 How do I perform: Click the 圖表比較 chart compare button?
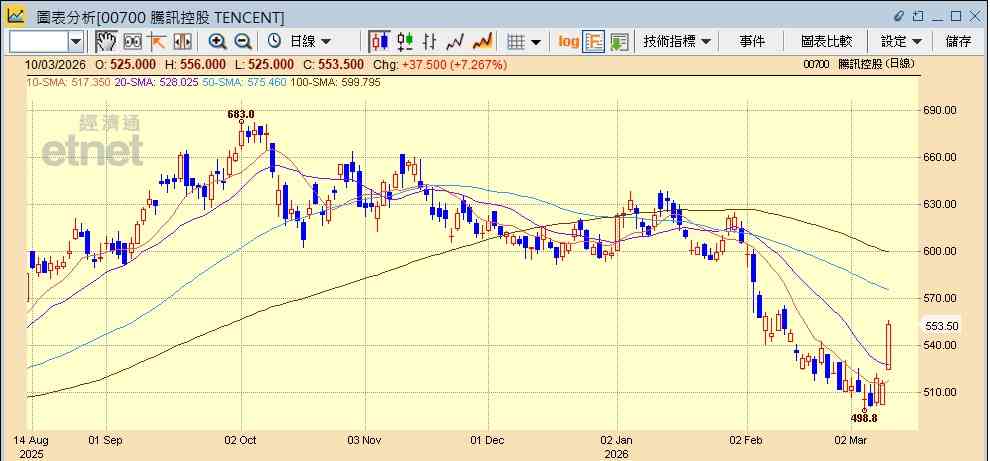coord(826,42)
